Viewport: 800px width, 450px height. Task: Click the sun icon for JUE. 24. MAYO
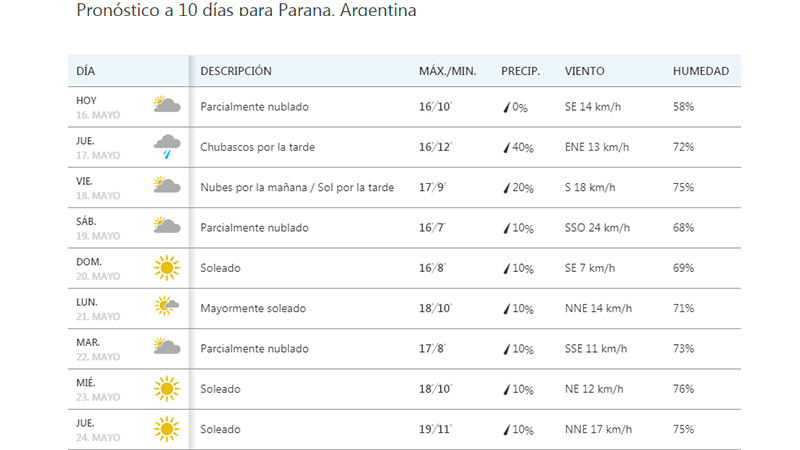pyautogui.click(x=167, y=429)
